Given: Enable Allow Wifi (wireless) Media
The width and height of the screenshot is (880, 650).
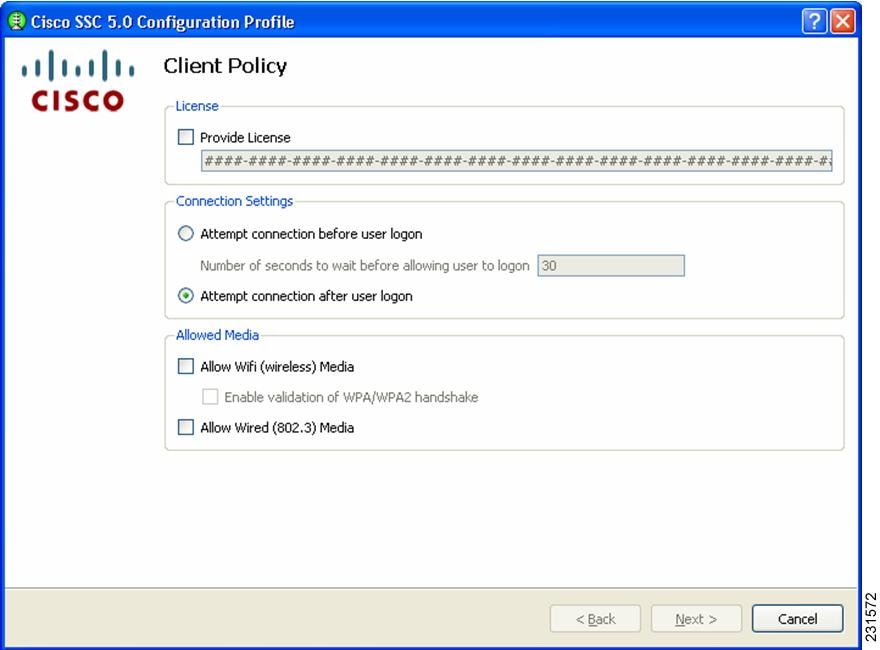Looking at the screenshot, I should pyautogui.click(x=186, y=367).
